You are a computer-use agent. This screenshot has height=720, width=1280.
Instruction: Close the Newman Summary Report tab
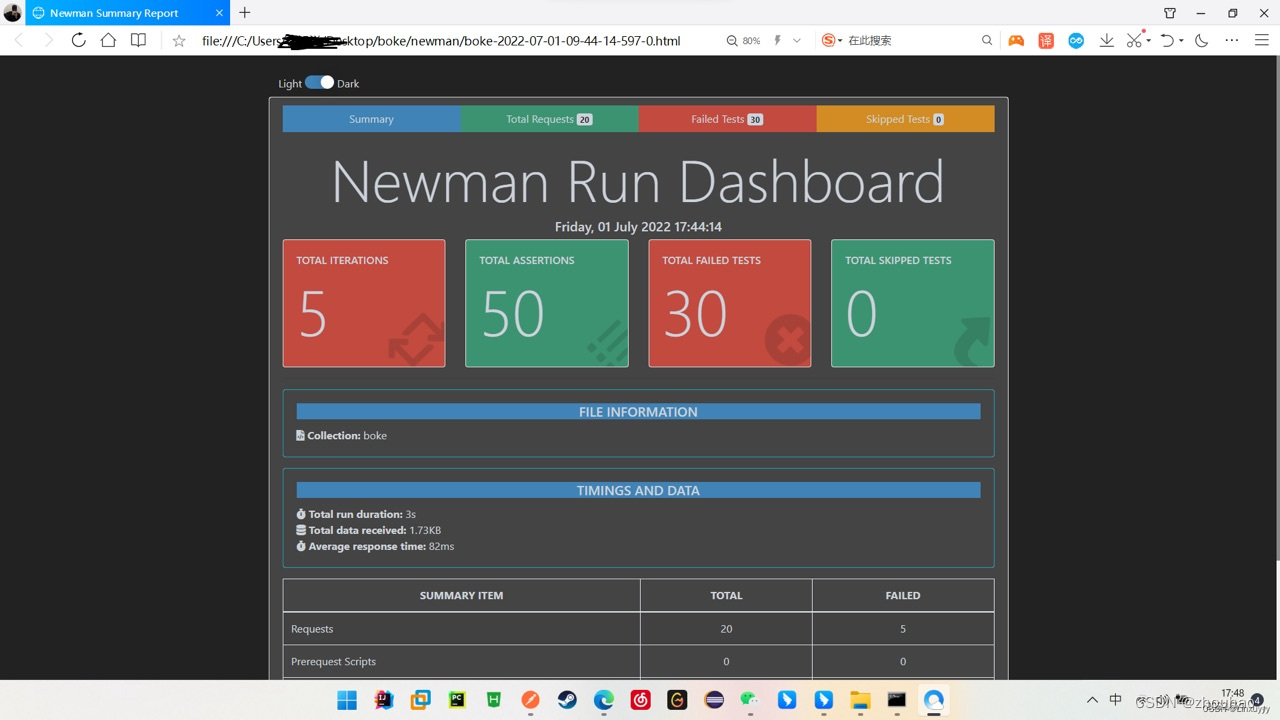click(220, 13)
